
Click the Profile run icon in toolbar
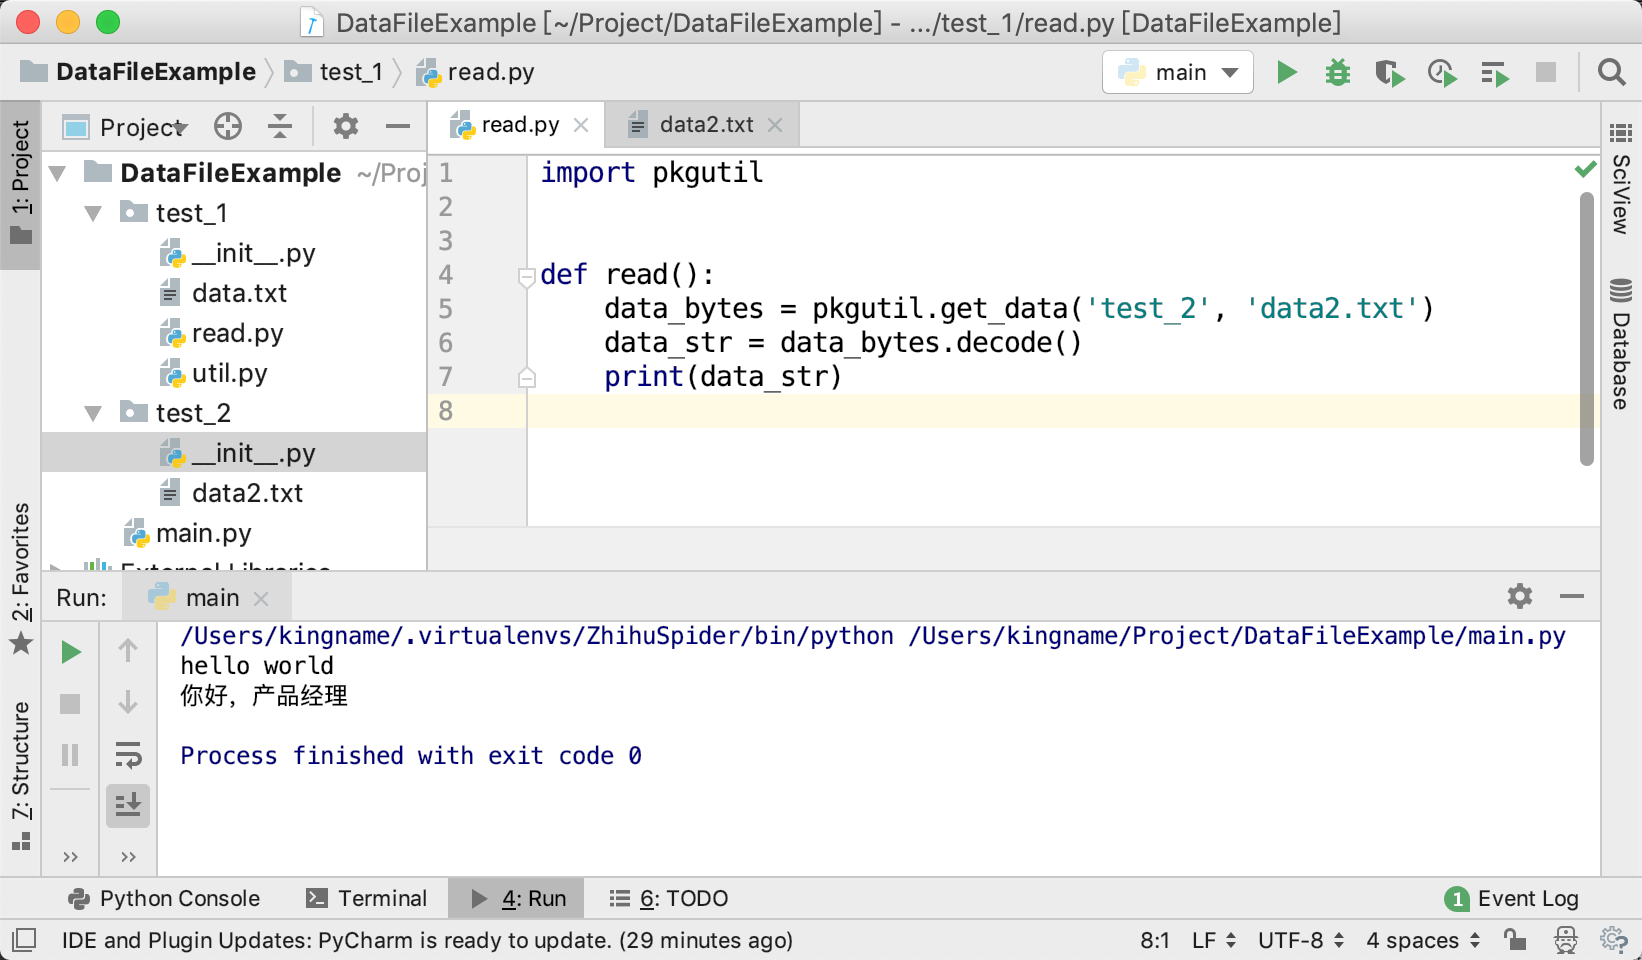1441,72
